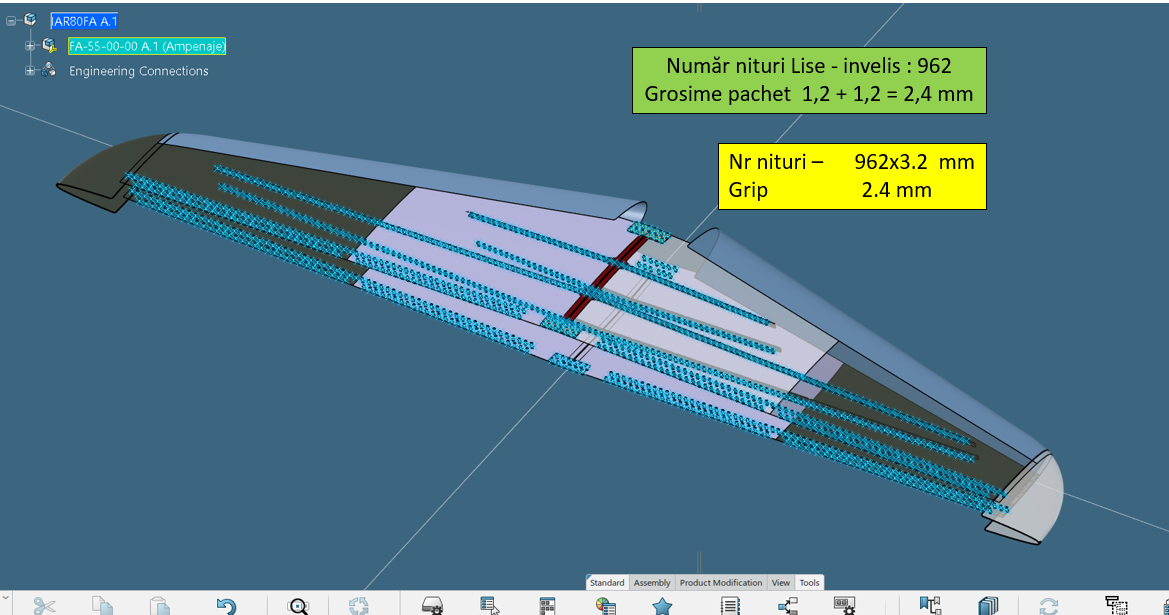This screenshot has width=1169, height=615.
Task: Switch to the Tools tab
Action: click(809, 583)
